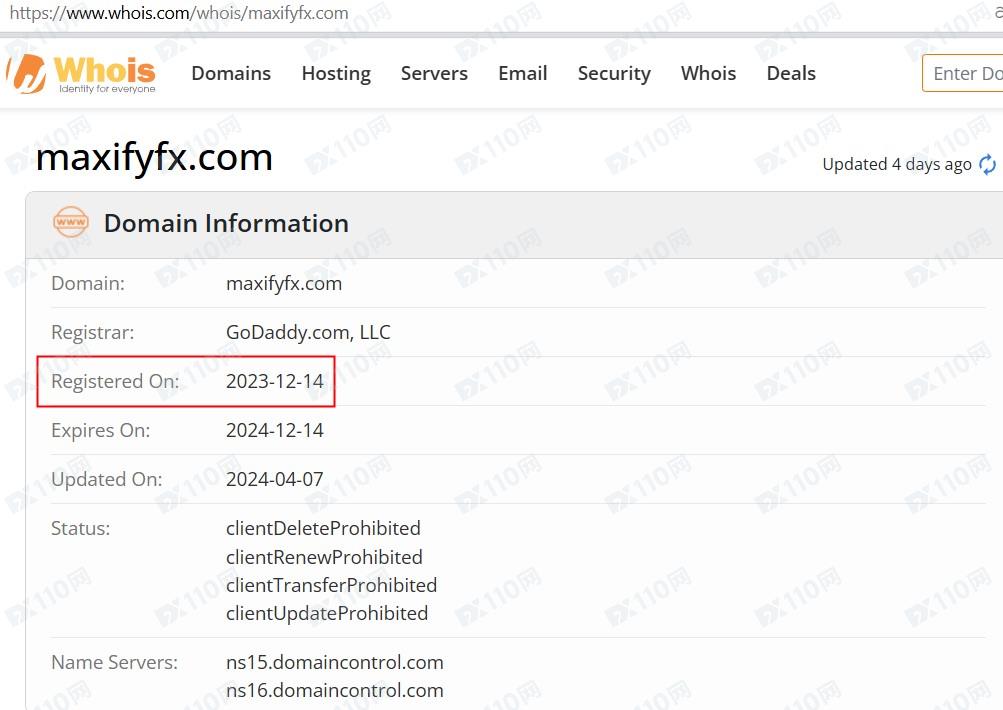
Task: Click the ns15.domaincontrol.com name server
Action: tap(335, 662)
